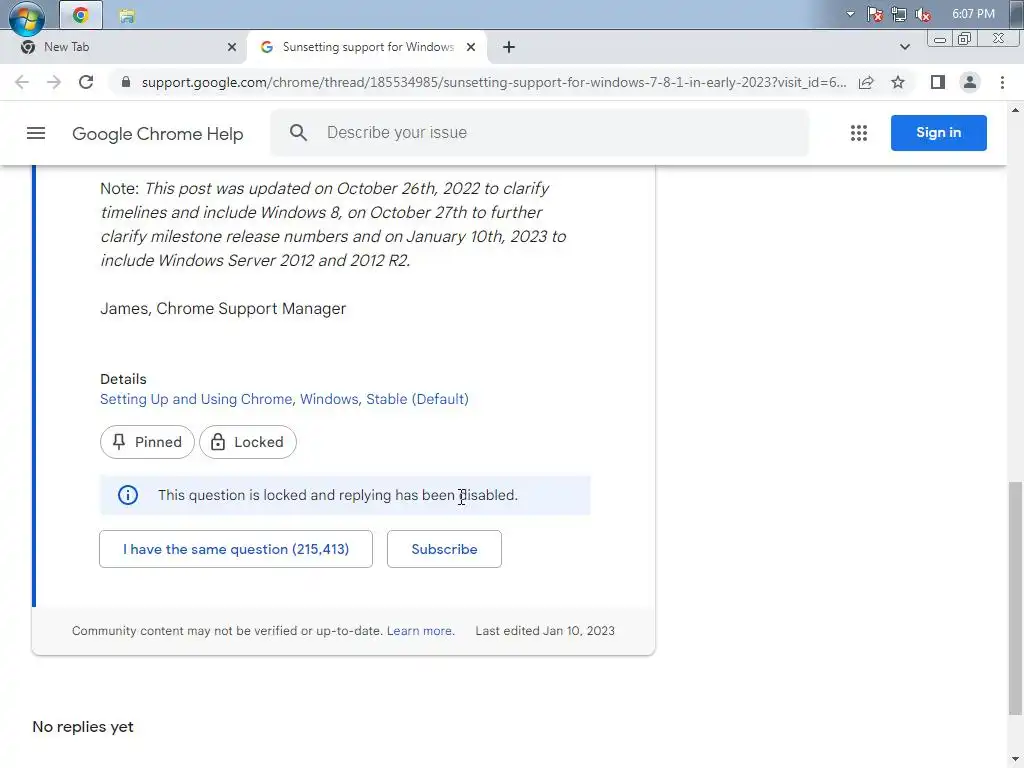Screen dimensions: 1024x768
Task: Show hidden system tray icons arrow
Action: (850, 14)
